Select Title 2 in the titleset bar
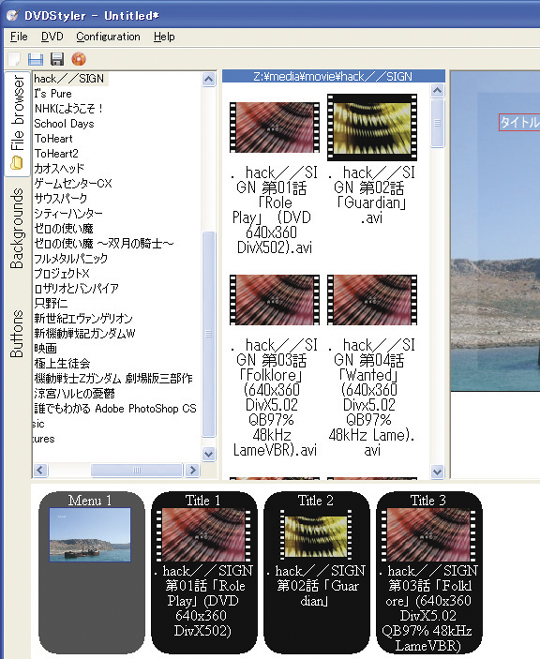540x659 pixels. tap(316, 572)
